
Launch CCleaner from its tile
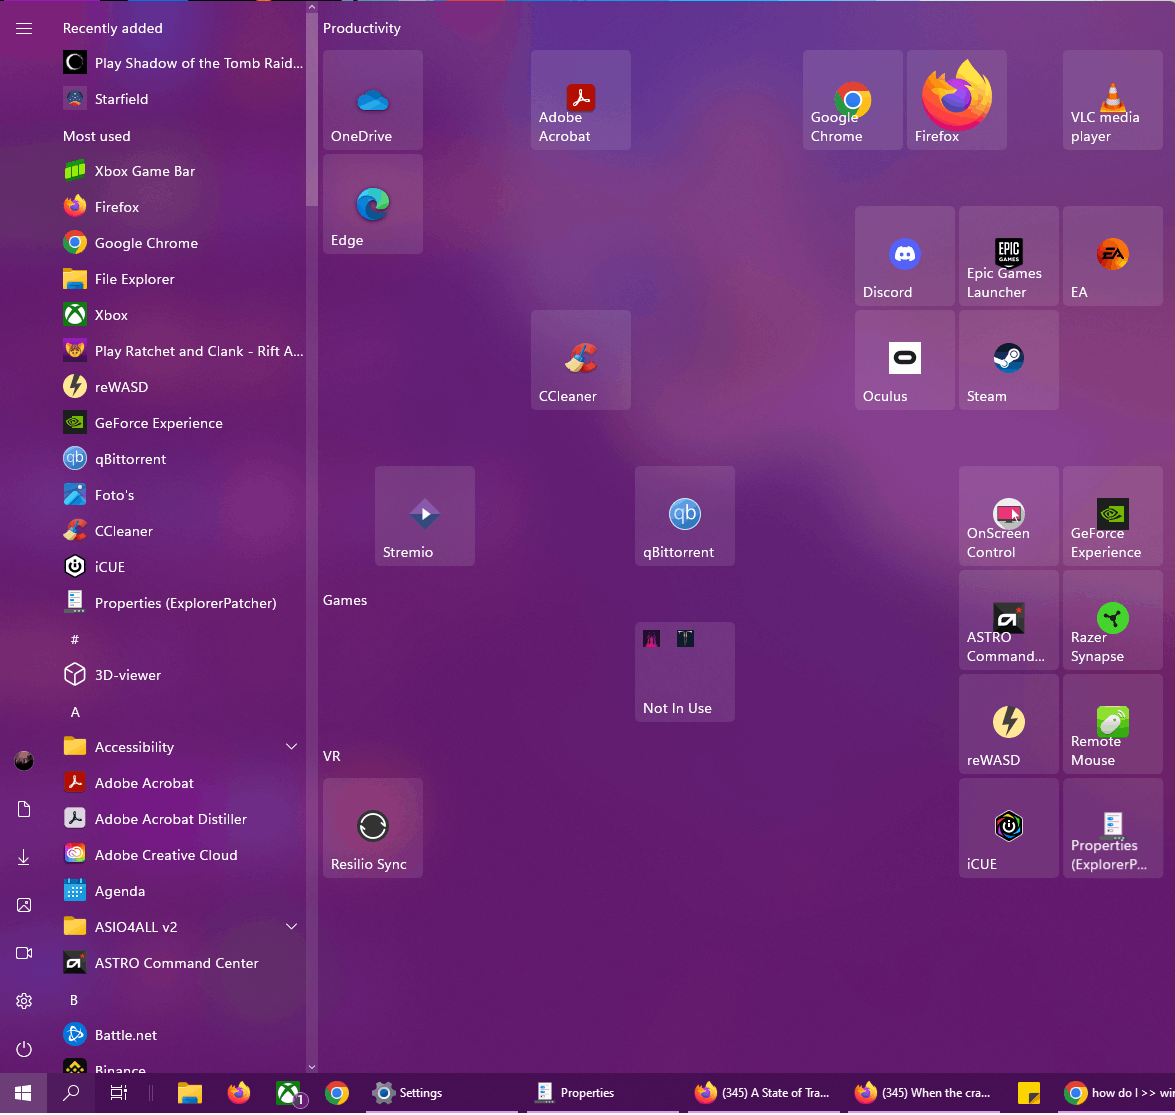point(580,360)
